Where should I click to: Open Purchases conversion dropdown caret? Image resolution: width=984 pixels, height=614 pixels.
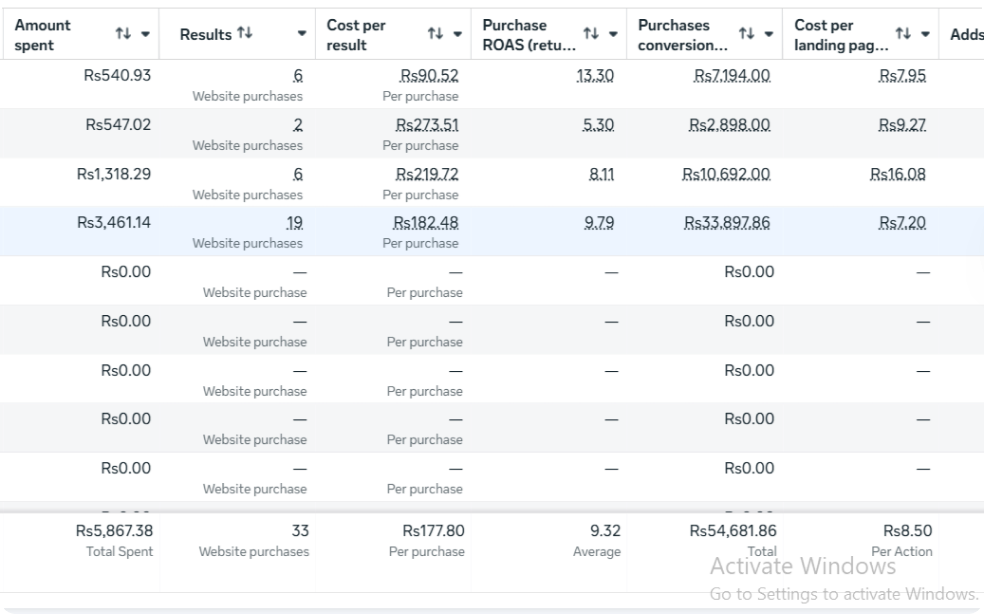tap(769, 34)
